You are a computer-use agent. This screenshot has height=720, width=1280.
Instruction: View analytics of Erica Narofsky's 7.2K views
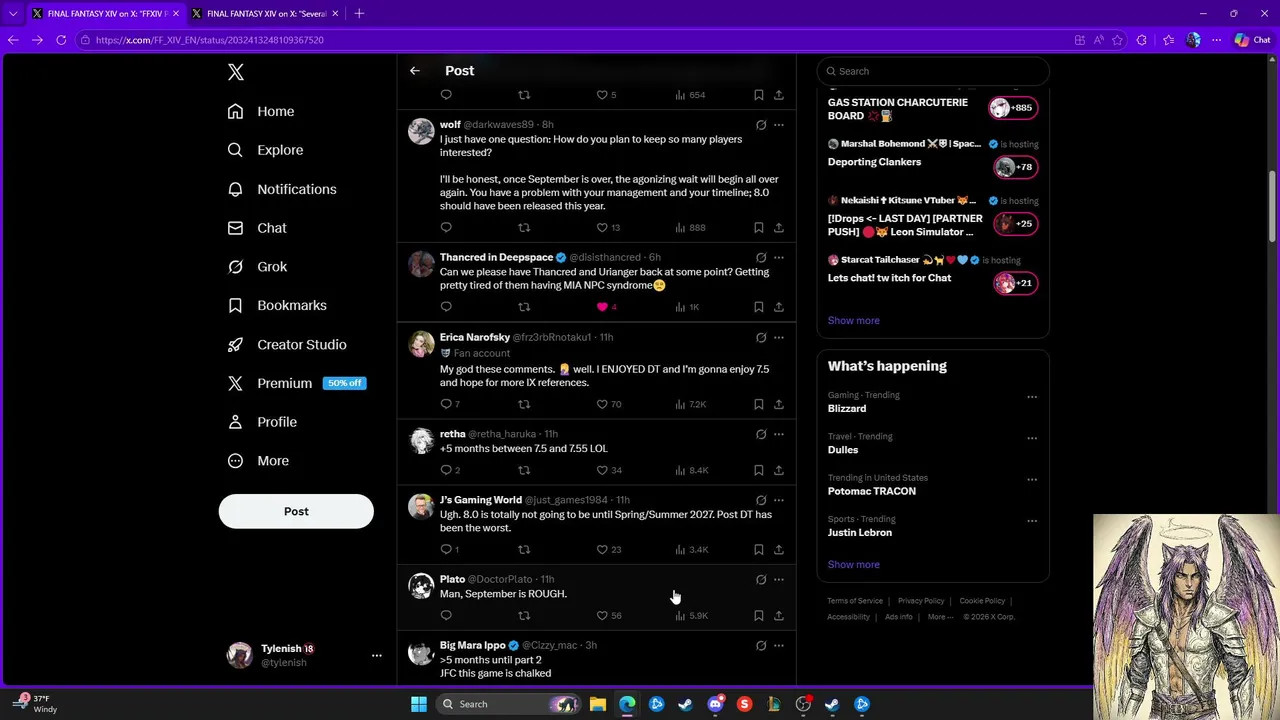(x=690, y=404)
